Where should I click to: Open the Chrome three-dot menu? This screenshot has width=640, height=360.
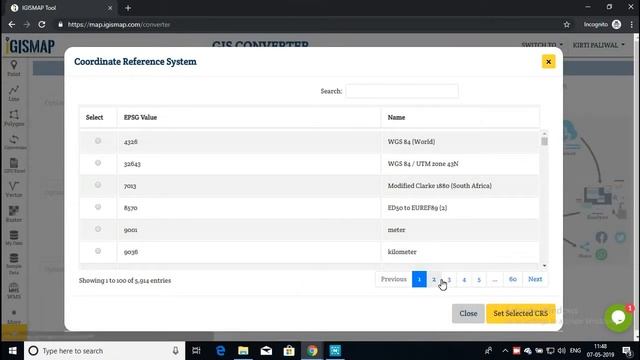click(631, 24)
